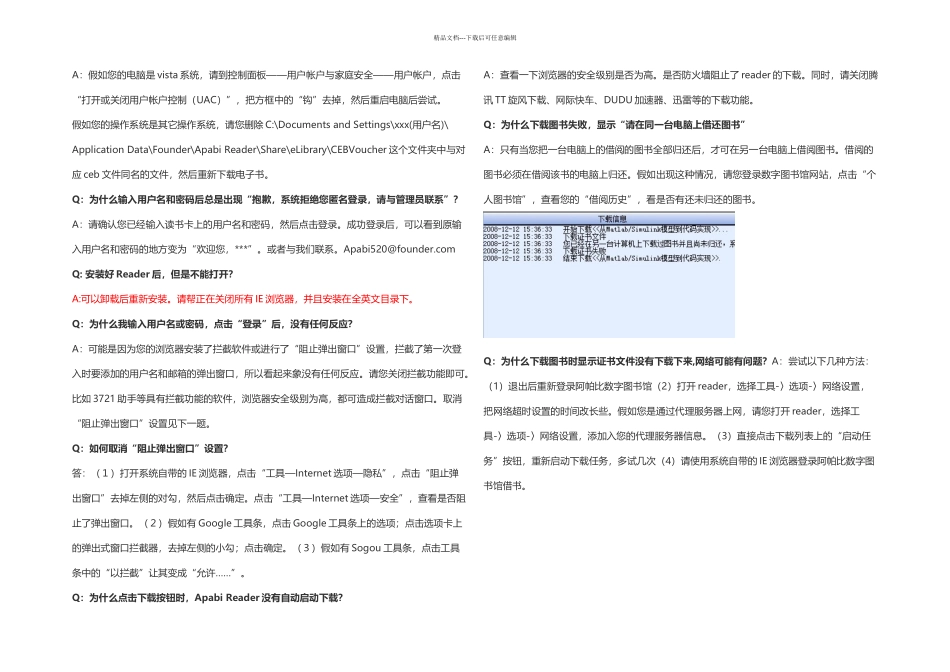
Task: Click the '下载信息' title in the embedded screenshot
Action: point(612,219)
